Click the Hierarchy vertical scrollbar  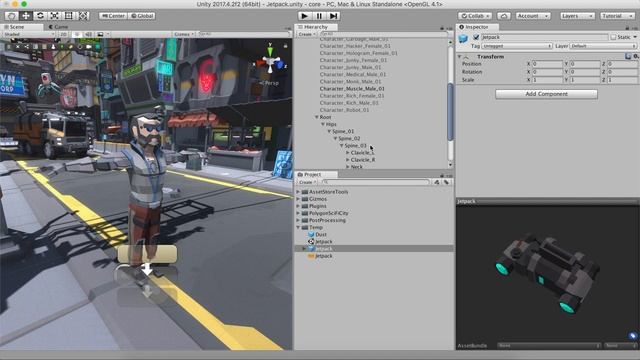450,111
